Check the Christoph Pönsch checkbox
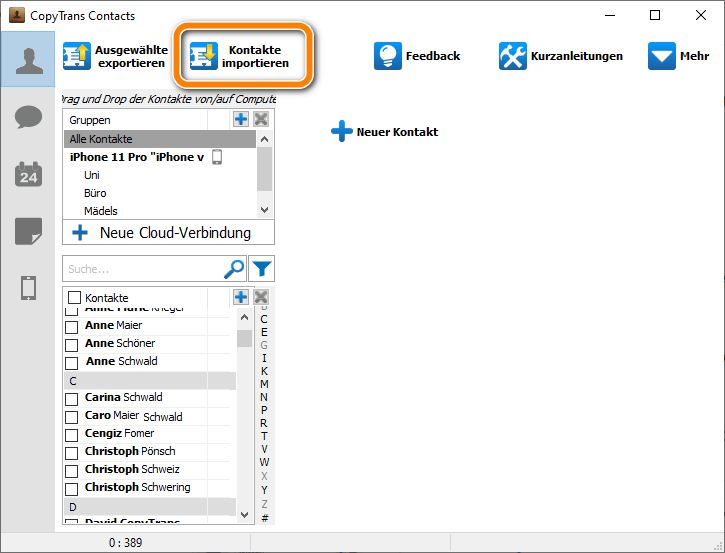Screen dimensions: 725x553 pos(72,454)
